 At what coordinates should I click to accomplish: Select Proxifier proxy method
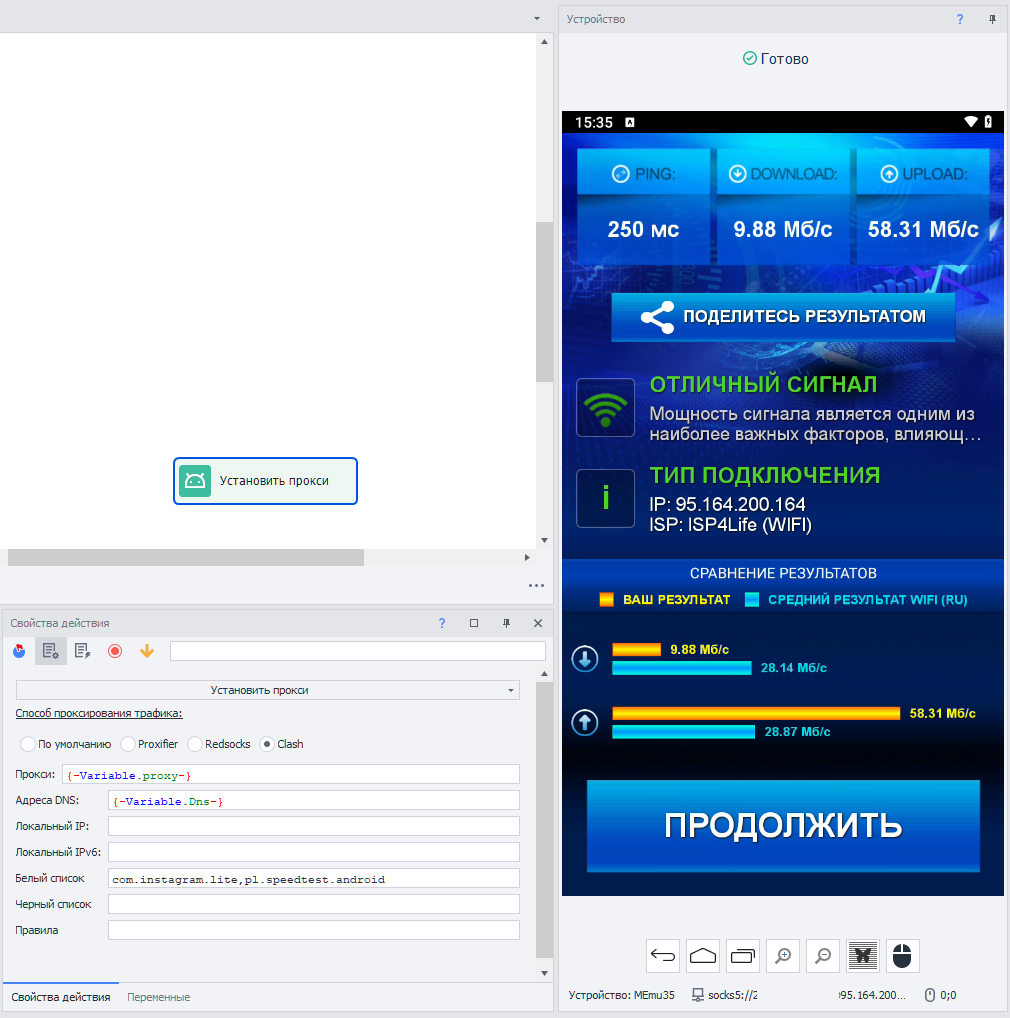click(x=128, y=744)
